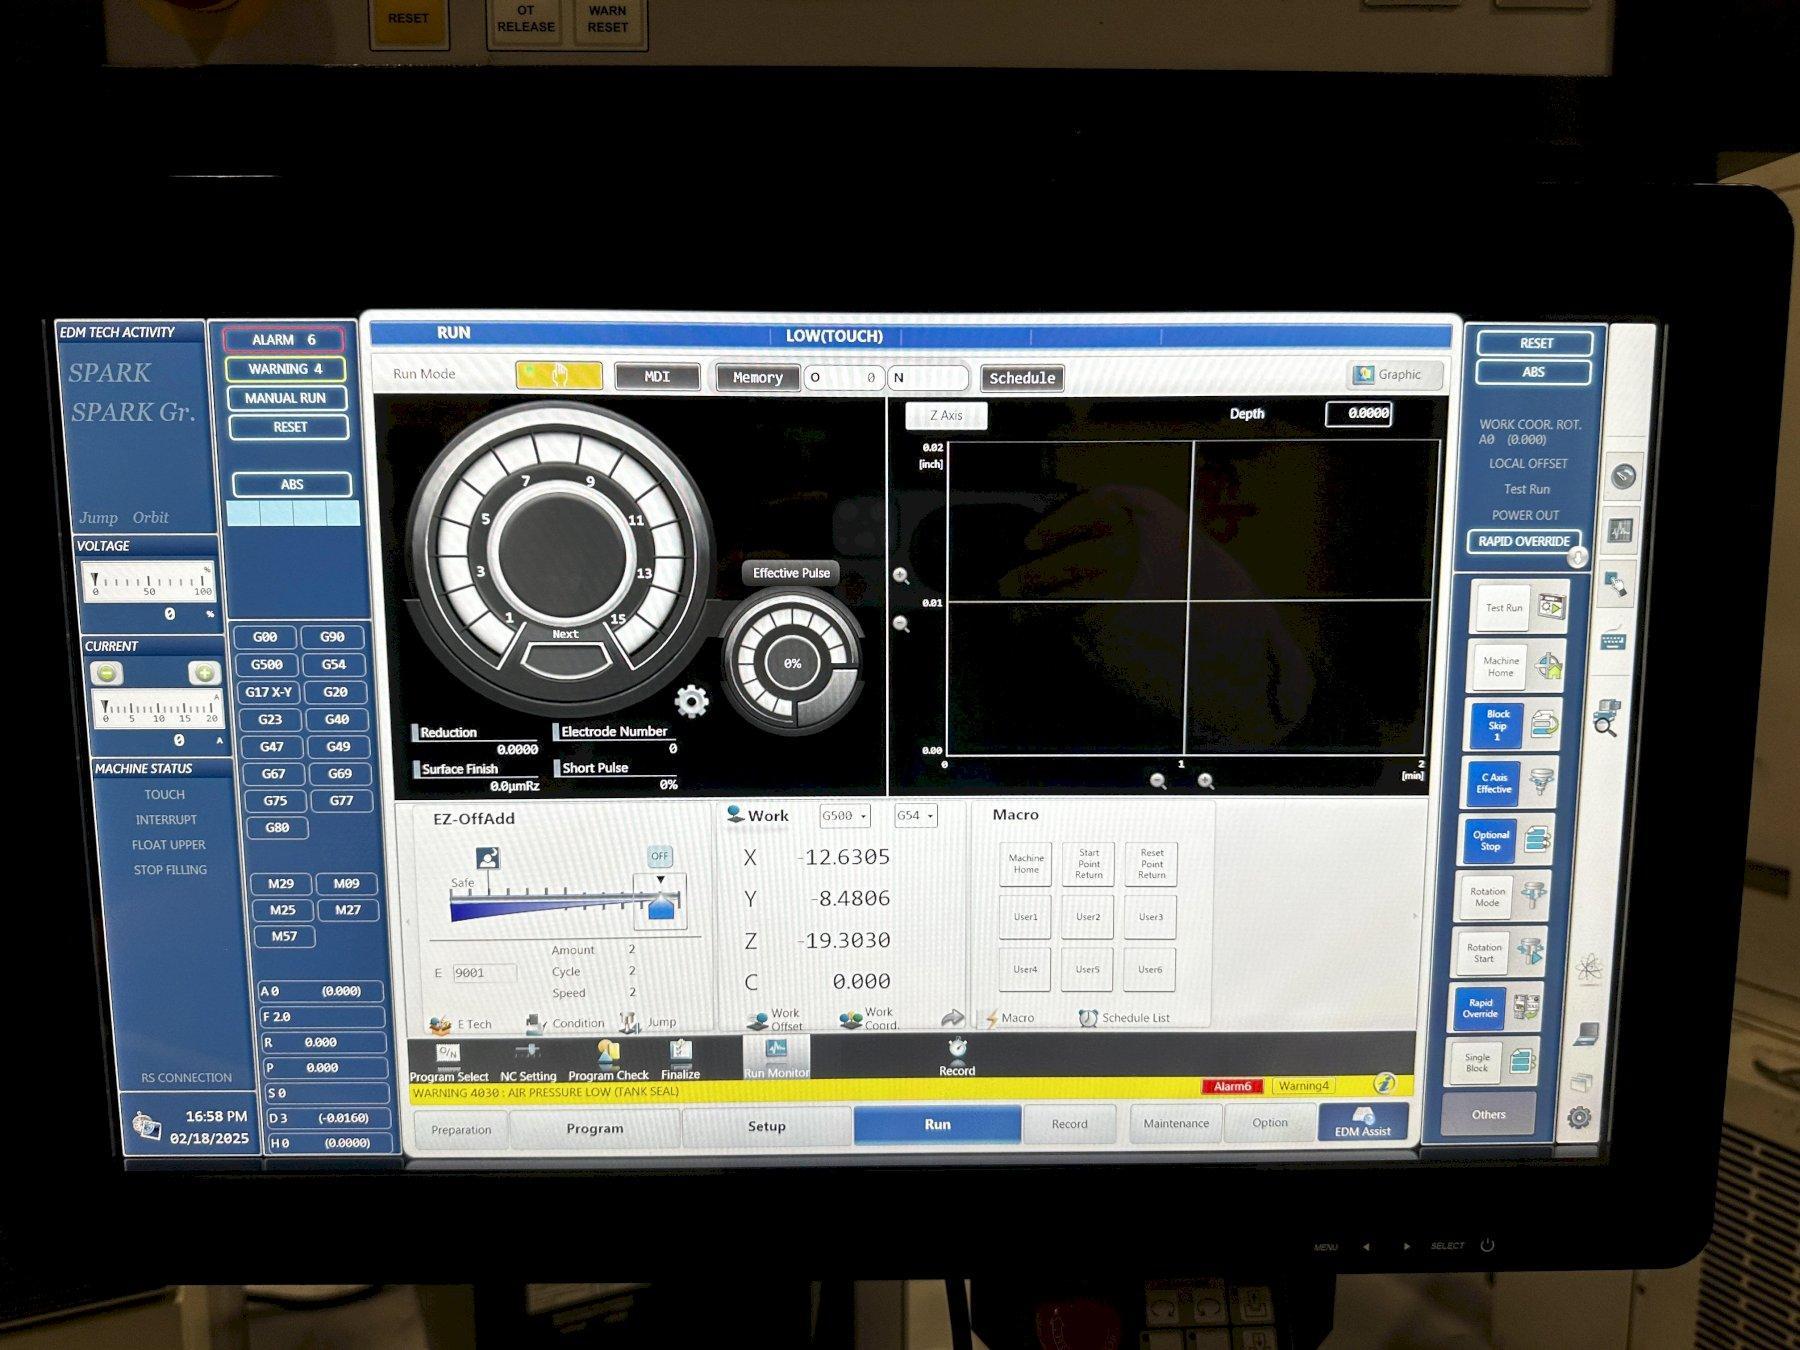Switch to the Run tab
1800x1350 pixels.
coord(937,1124)
